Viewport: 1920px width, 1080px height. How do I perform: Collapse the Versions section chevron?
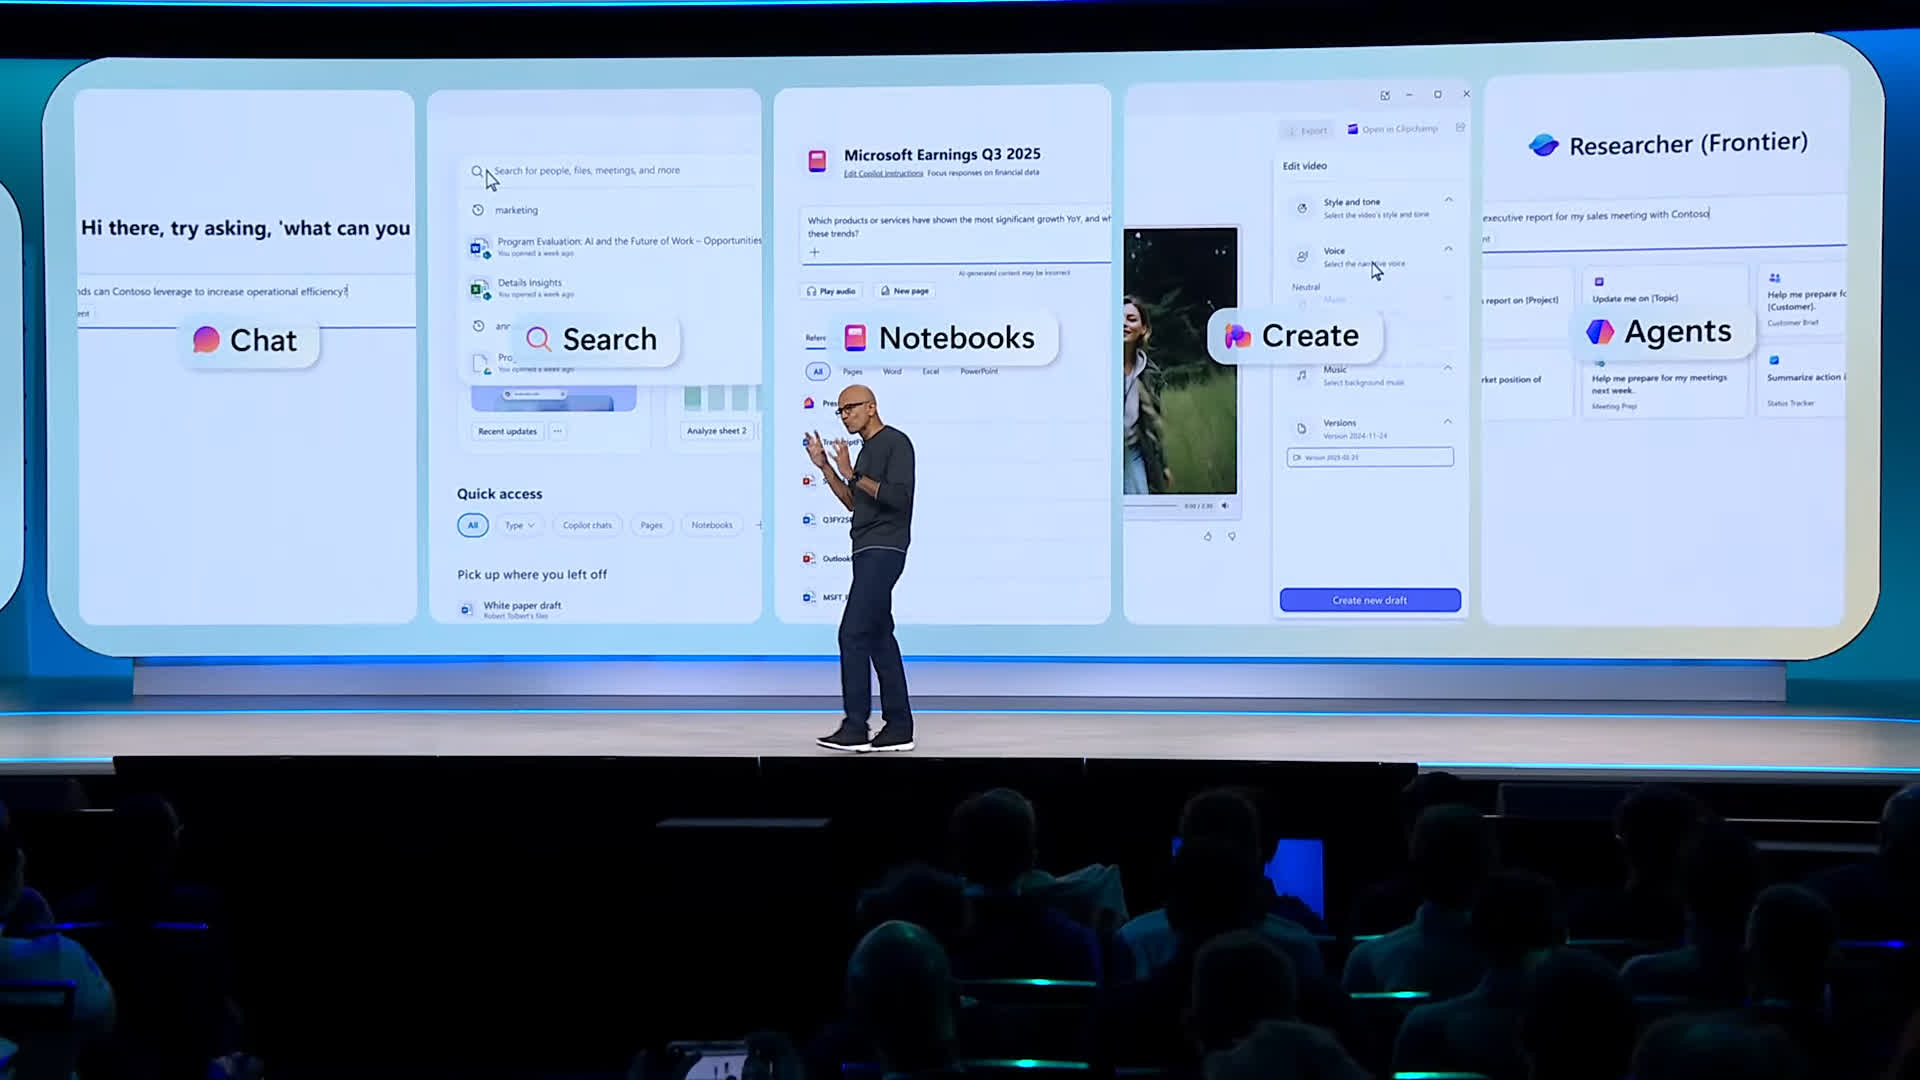(x=1448, y=422)
